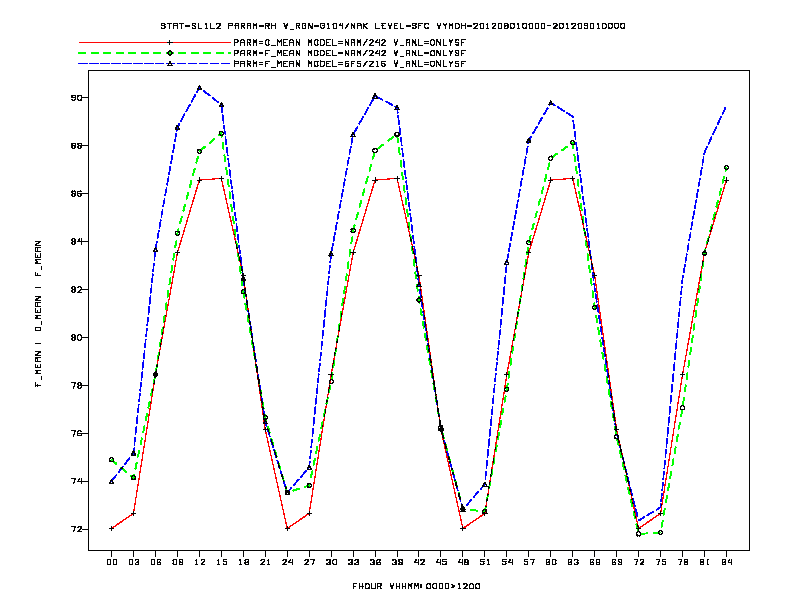Click the x-axis tick label 54
792x612 pixels.
[507, 562]
